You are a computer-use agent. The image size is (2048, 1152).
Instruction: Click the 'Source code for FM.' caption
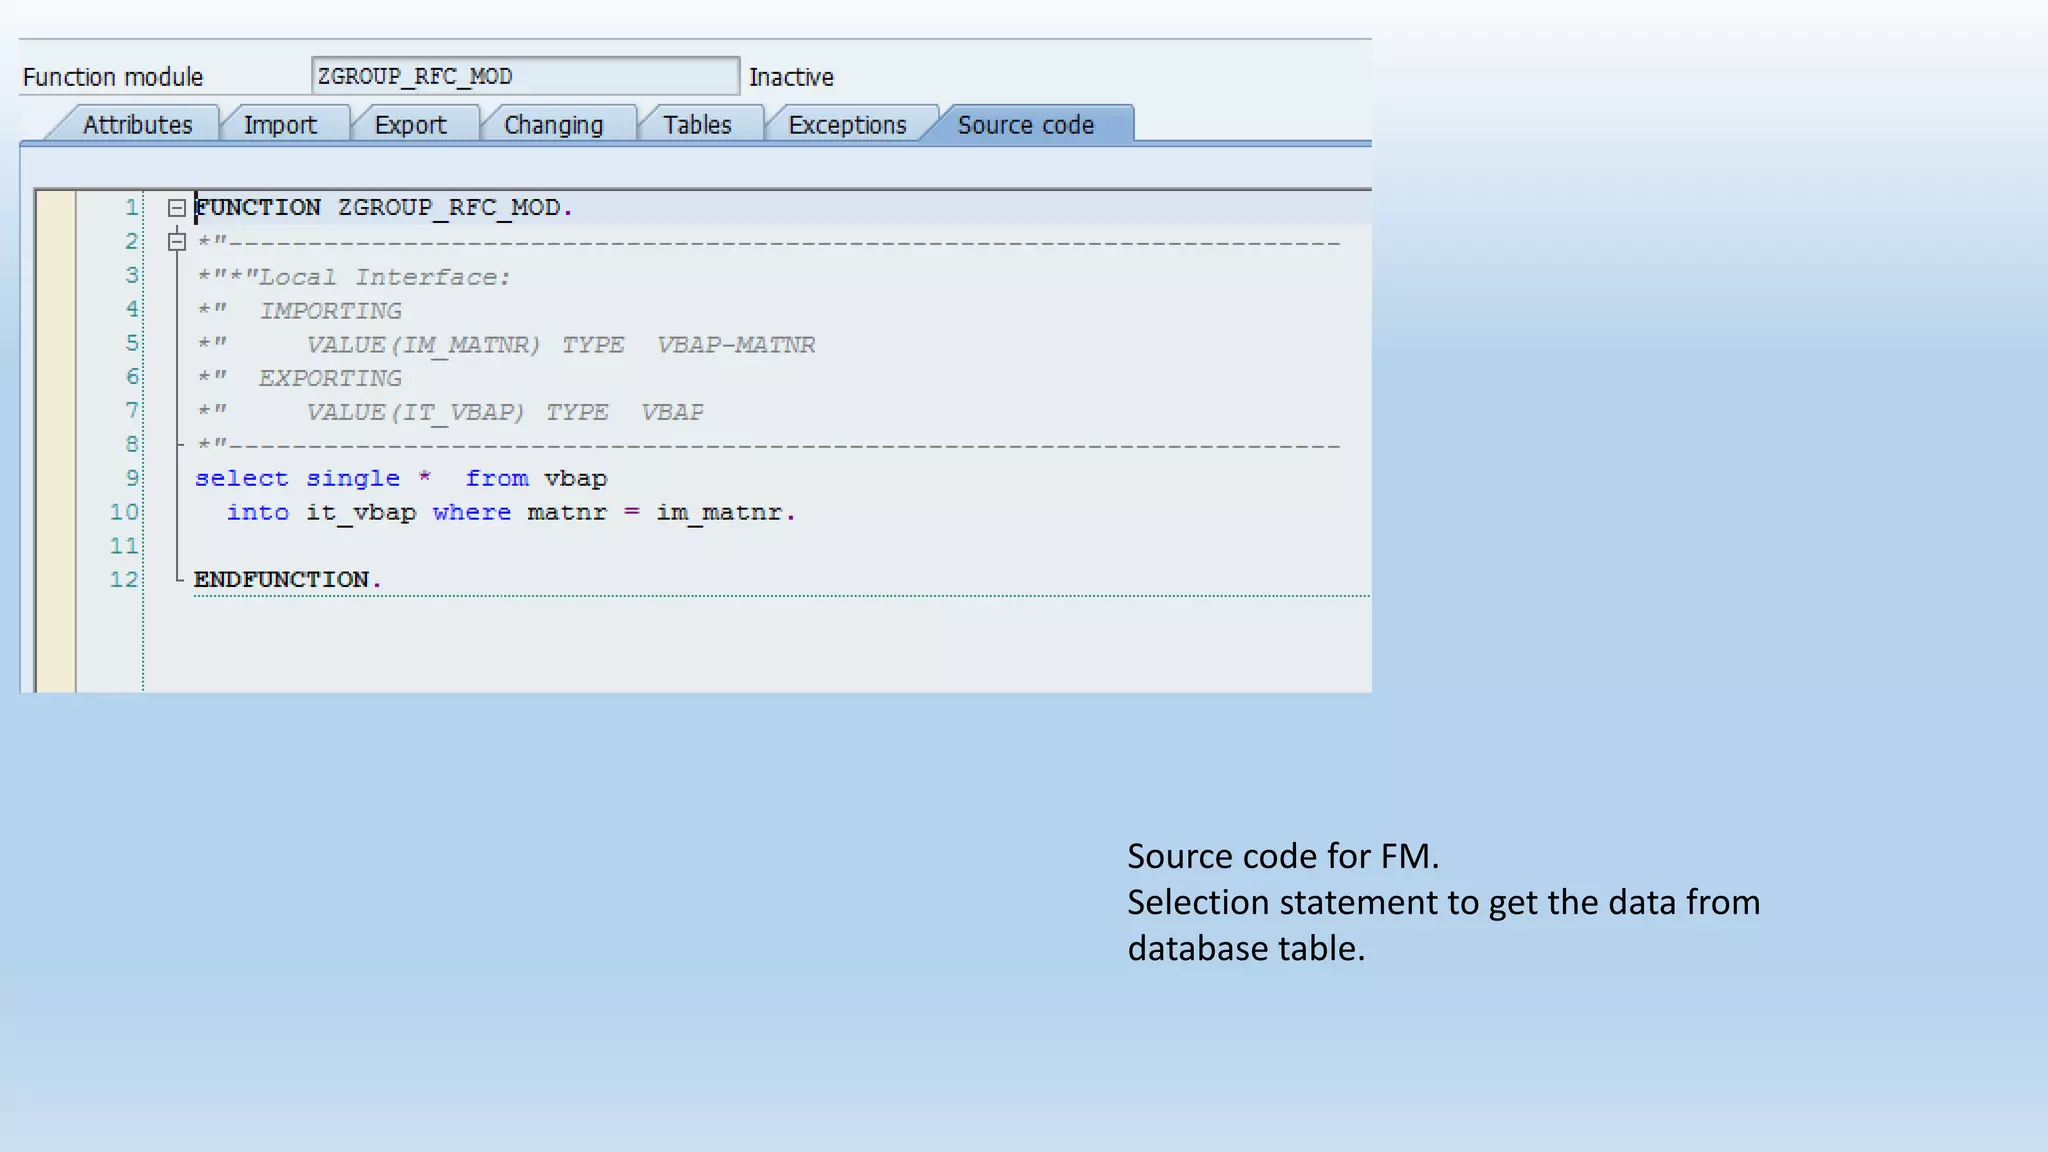(1283, 856)
